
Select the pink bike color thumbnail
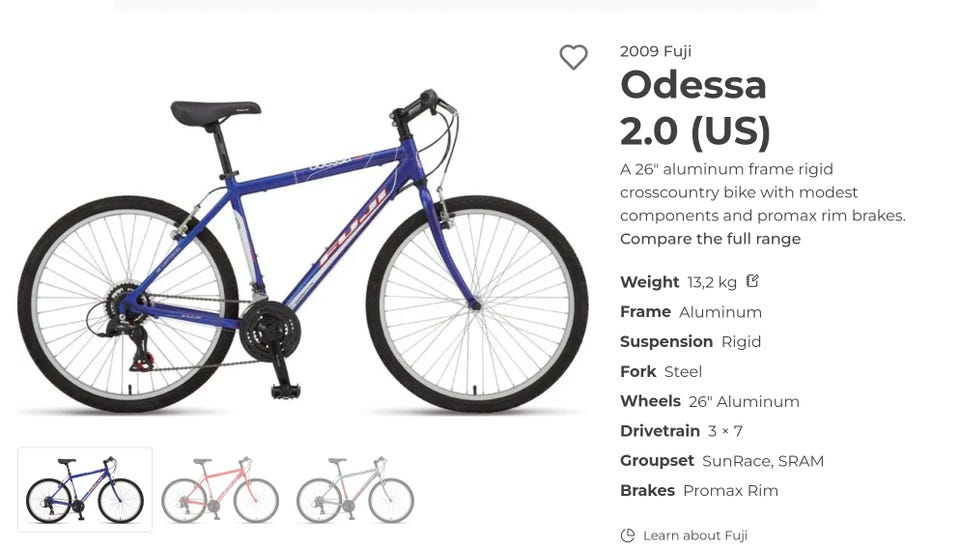(x=220, y=489)
